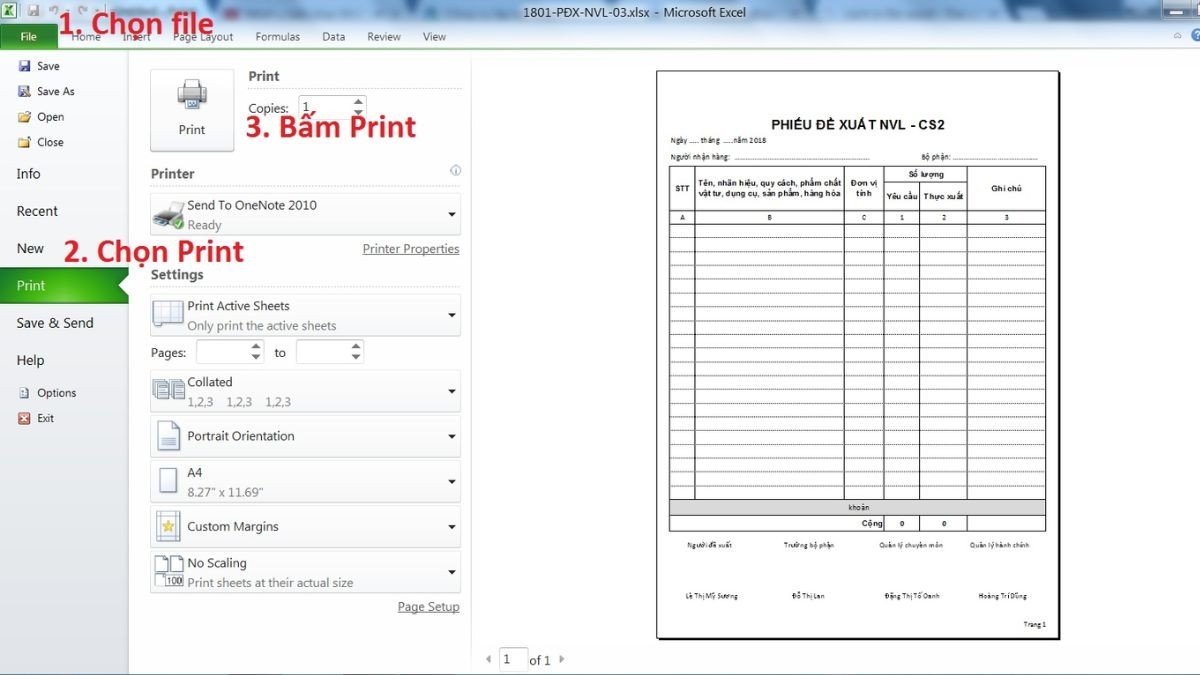Viewport: 1200px width, 675px height.
Task: Open Printer Properties link
Action: tap(410, 248)
